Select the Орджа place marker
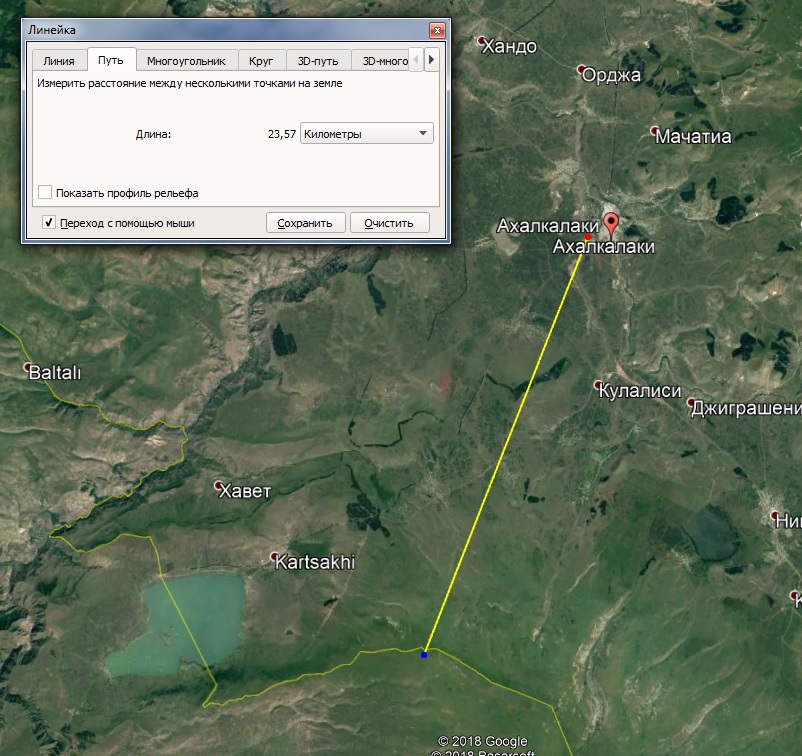802x756 pixels. 581,69
